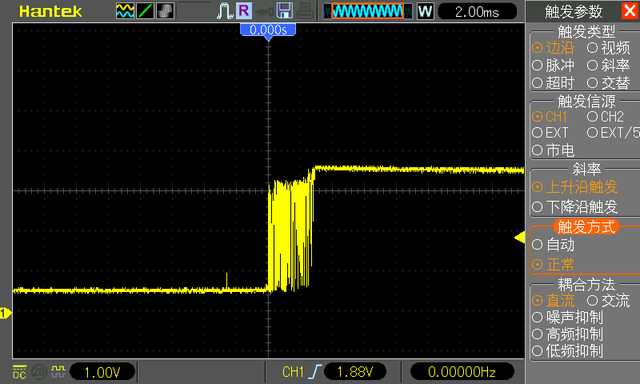The image size is (640, 384).
Task: Enable 噪声抑制 coupling option
Action: [x=568, y=317]
